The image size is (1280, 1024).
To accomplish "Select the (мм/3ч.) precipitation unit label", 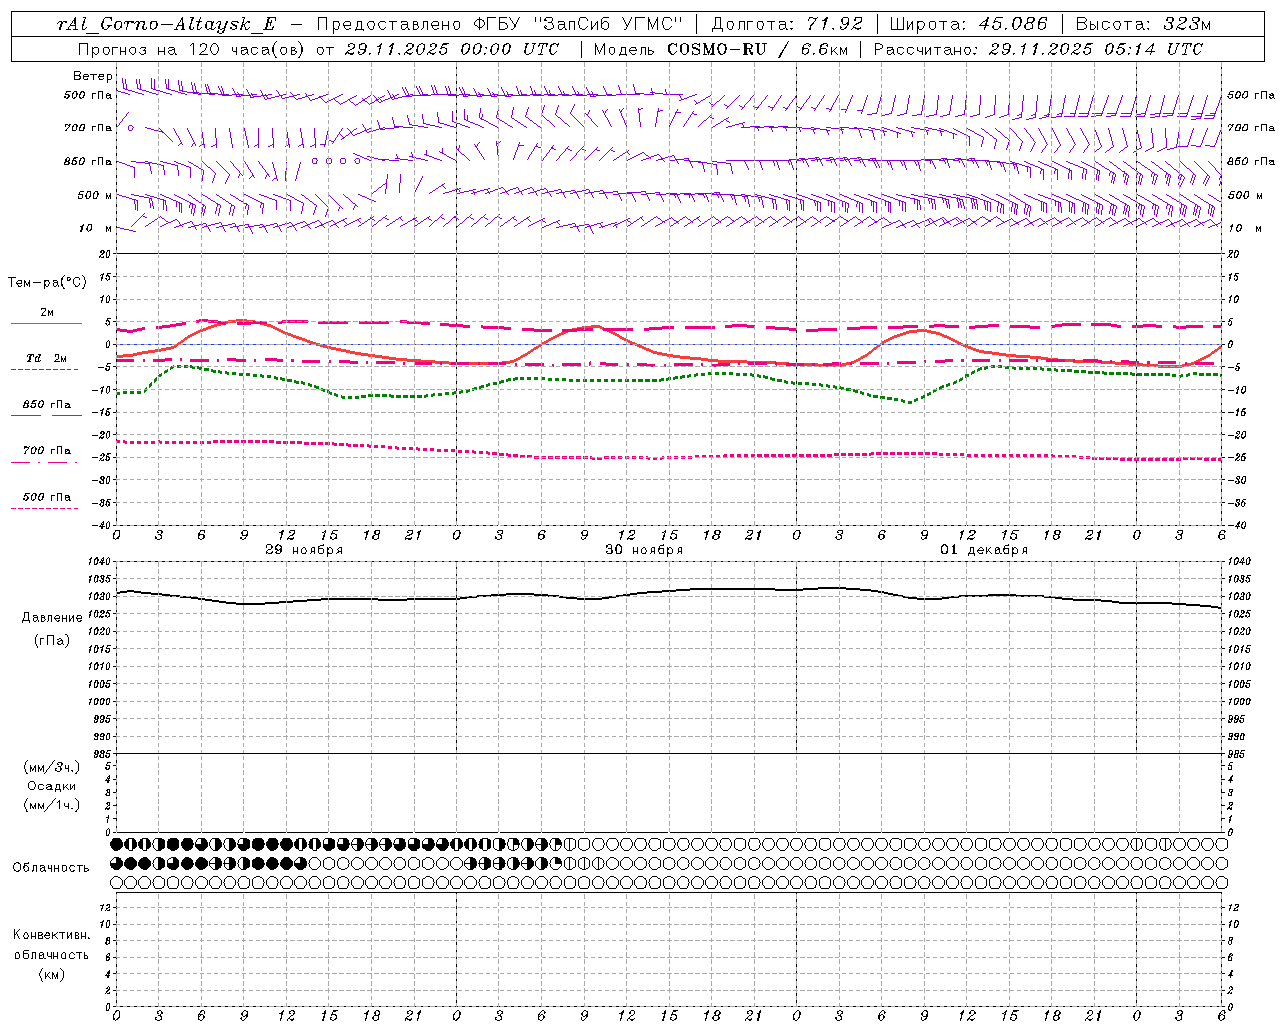I will point(51,767).
